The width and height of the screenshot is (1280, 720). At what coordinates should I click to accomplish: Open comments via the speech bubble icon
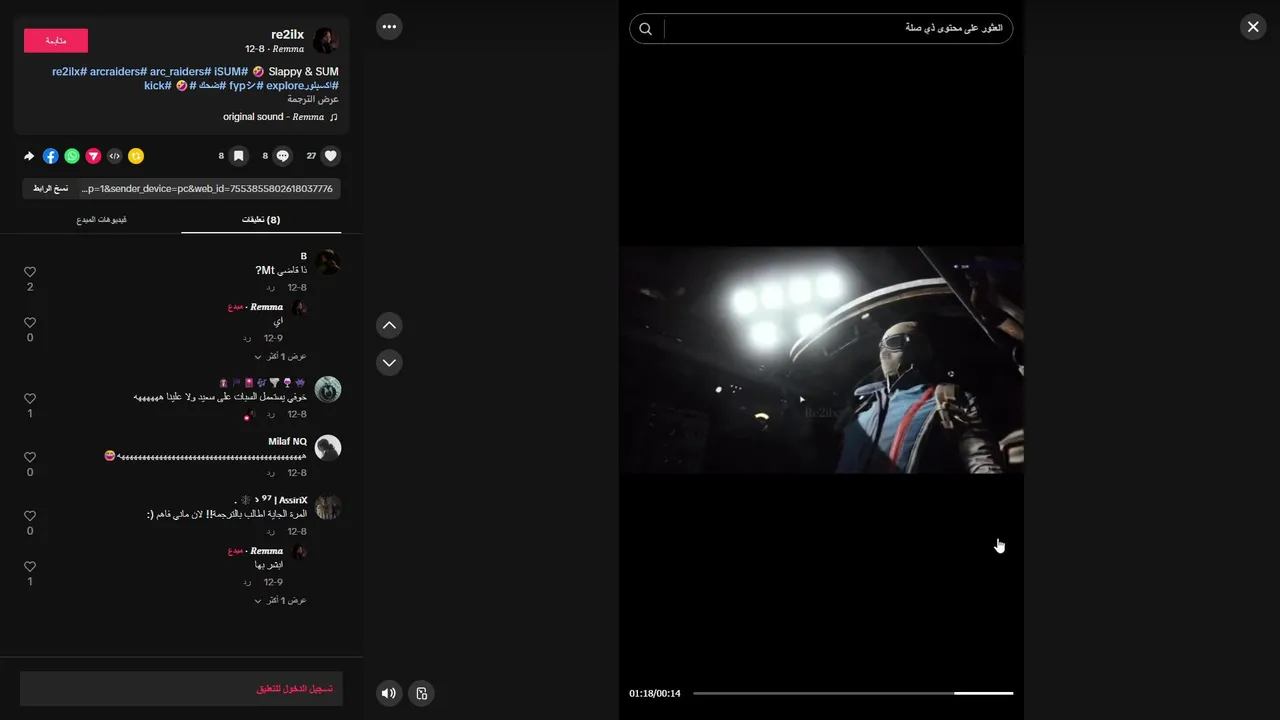coord(283,156)
